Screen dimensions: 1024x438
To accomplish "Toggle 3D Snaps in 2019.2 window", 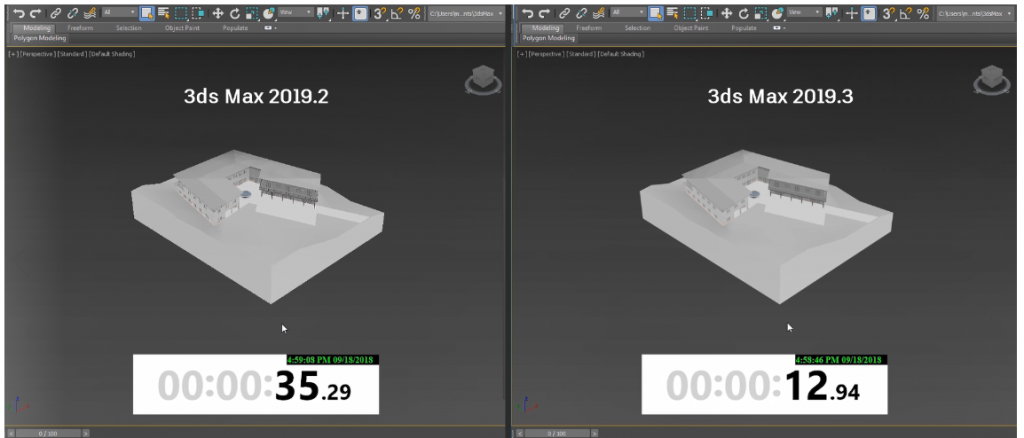I will click(380, 13).
